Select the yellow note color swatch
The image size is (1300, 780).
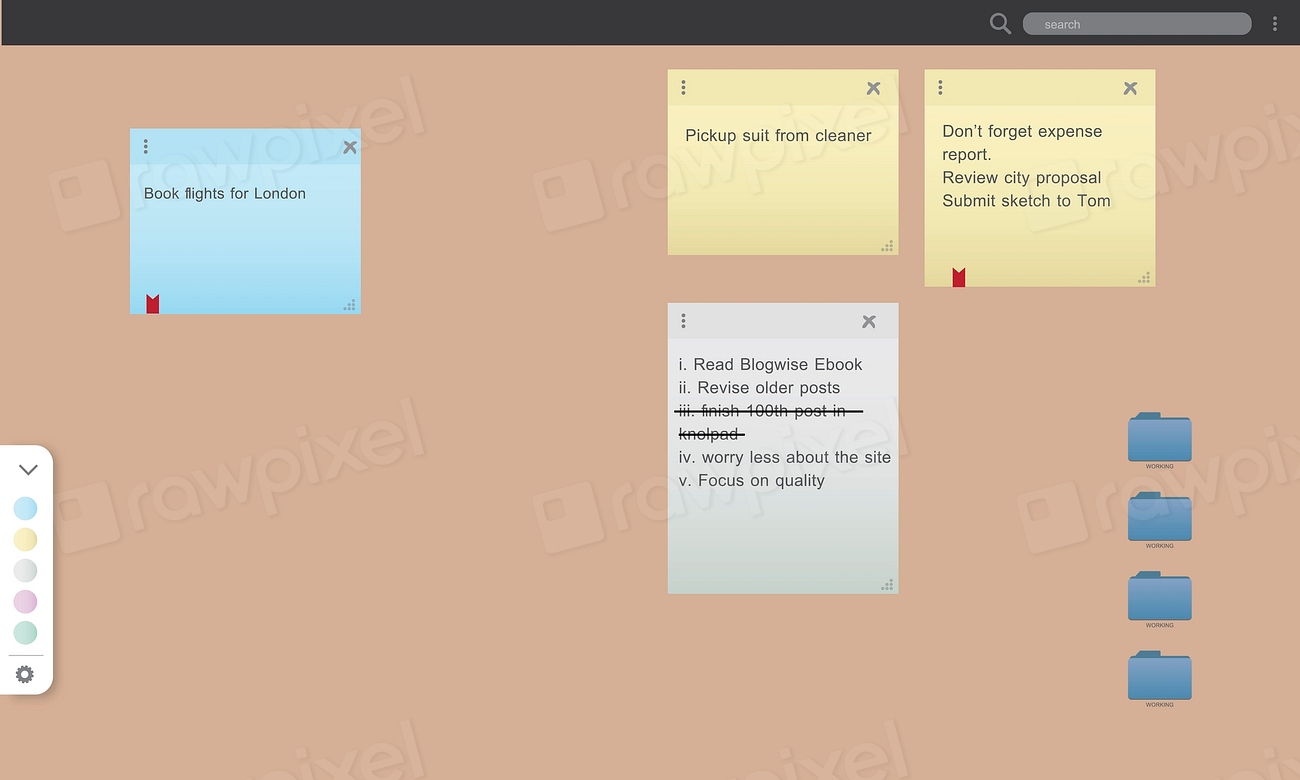point(25,540)
